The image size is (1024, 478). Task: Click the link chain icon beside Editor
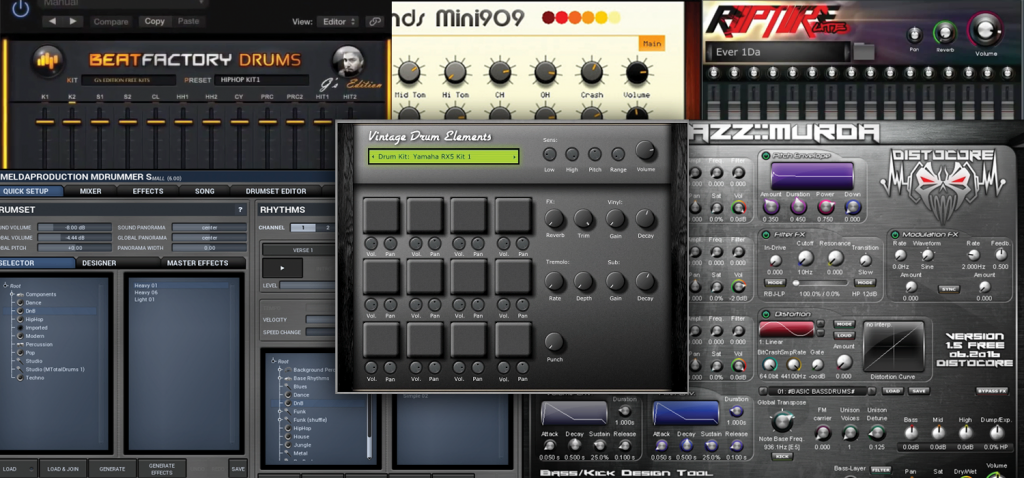coord(374,22)
